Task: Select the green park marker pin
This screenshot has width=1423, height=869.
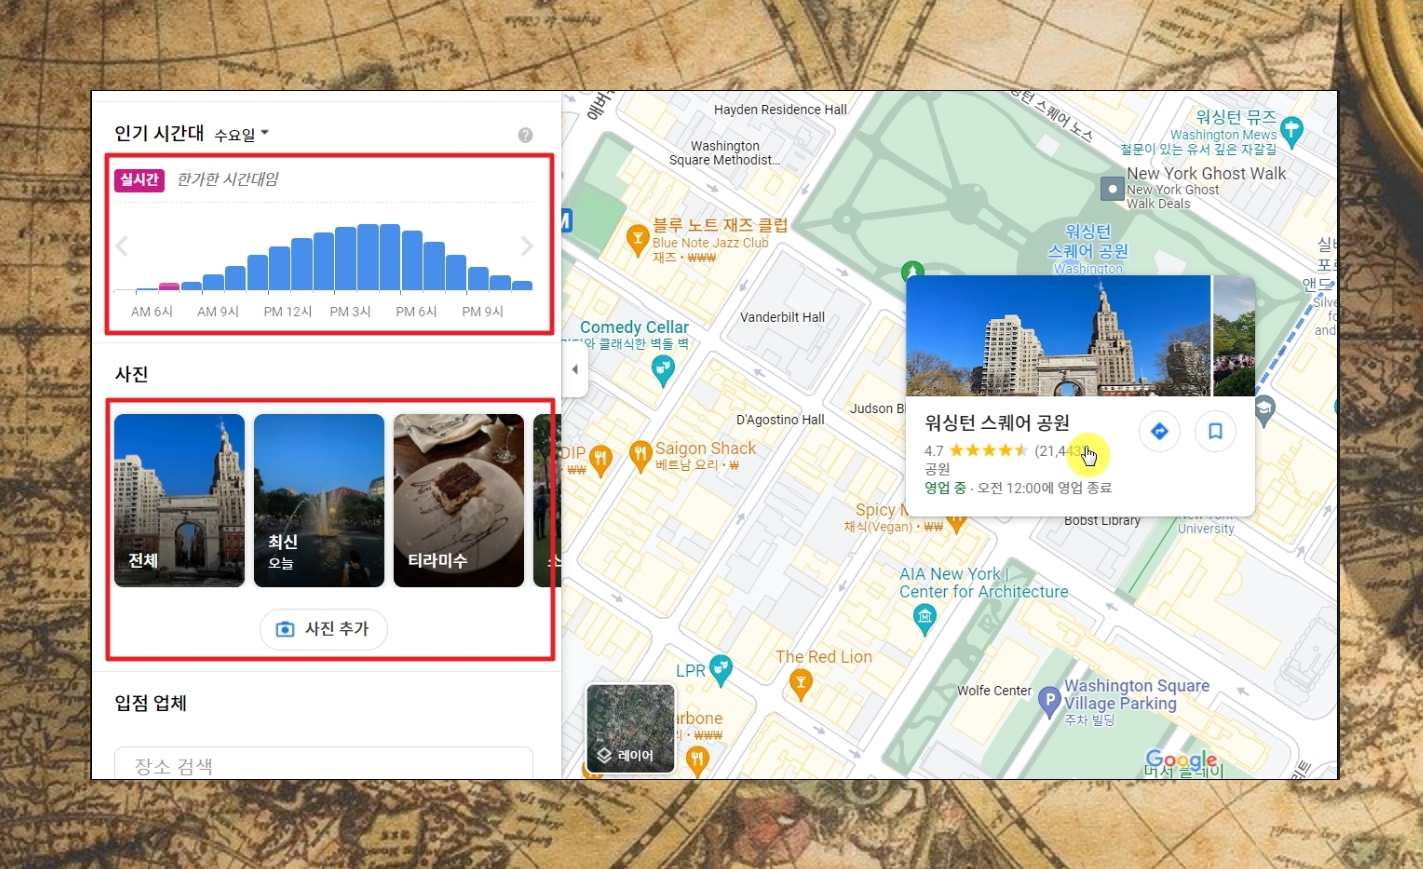Action: pyautogui.click(x=912, y=270)
